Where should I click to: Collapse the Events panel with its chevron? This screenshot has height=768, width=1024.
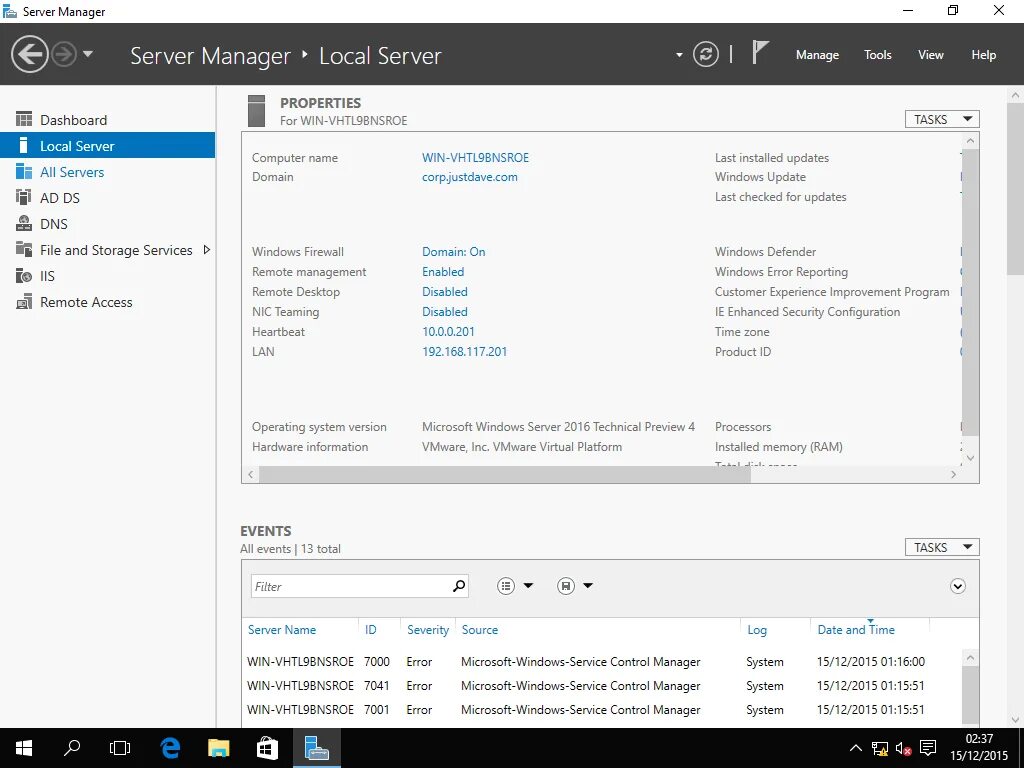pyautogui.click(x=957, y=586)
